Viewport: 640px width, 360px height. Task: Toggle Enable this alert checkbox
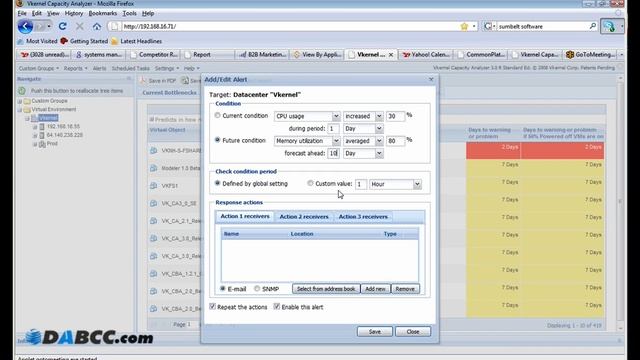click(x=277, y=307)
